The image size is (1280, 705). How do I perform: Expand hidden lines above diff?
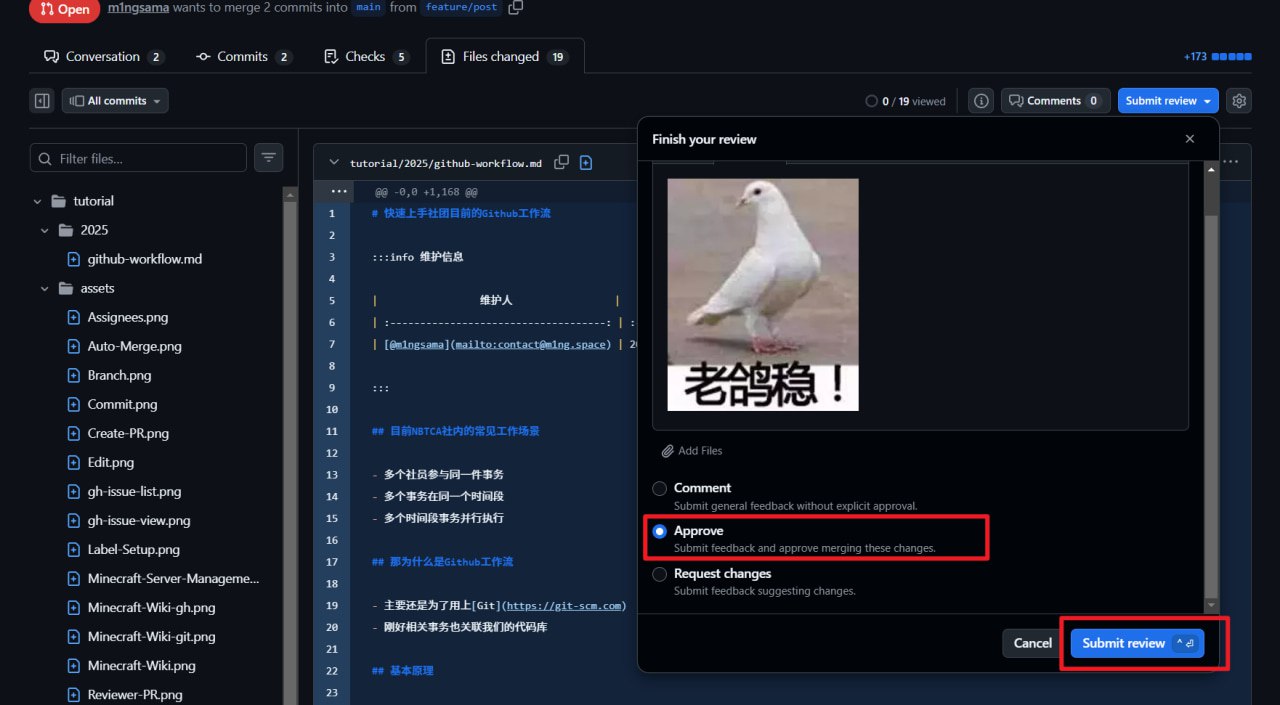coord(338,191)
